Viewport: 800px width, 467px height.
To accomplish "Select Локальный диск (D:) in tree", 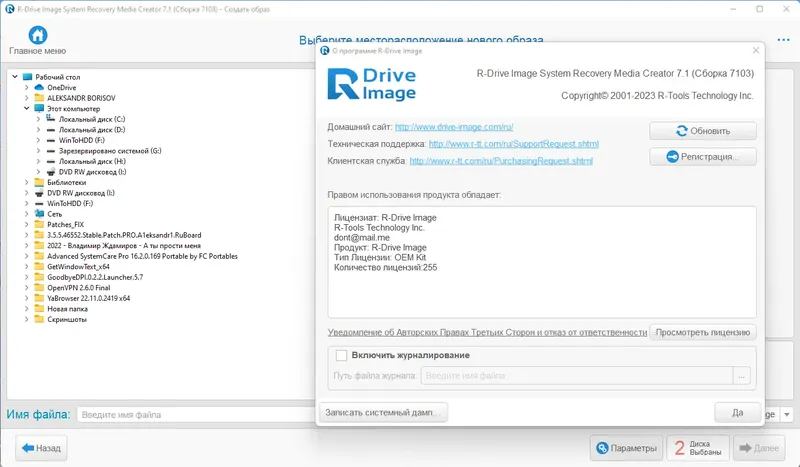I will [x=92, y=129].
